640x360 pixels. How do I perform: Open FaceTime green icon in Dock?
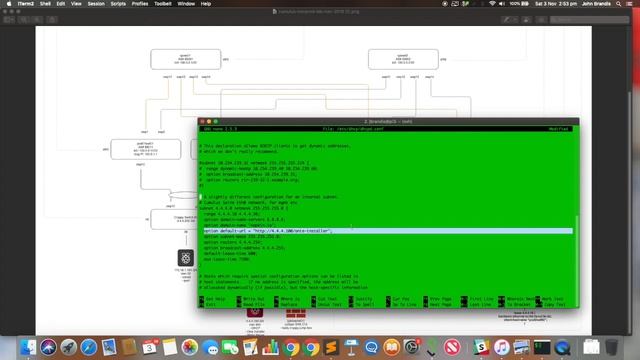coord(230,347)
